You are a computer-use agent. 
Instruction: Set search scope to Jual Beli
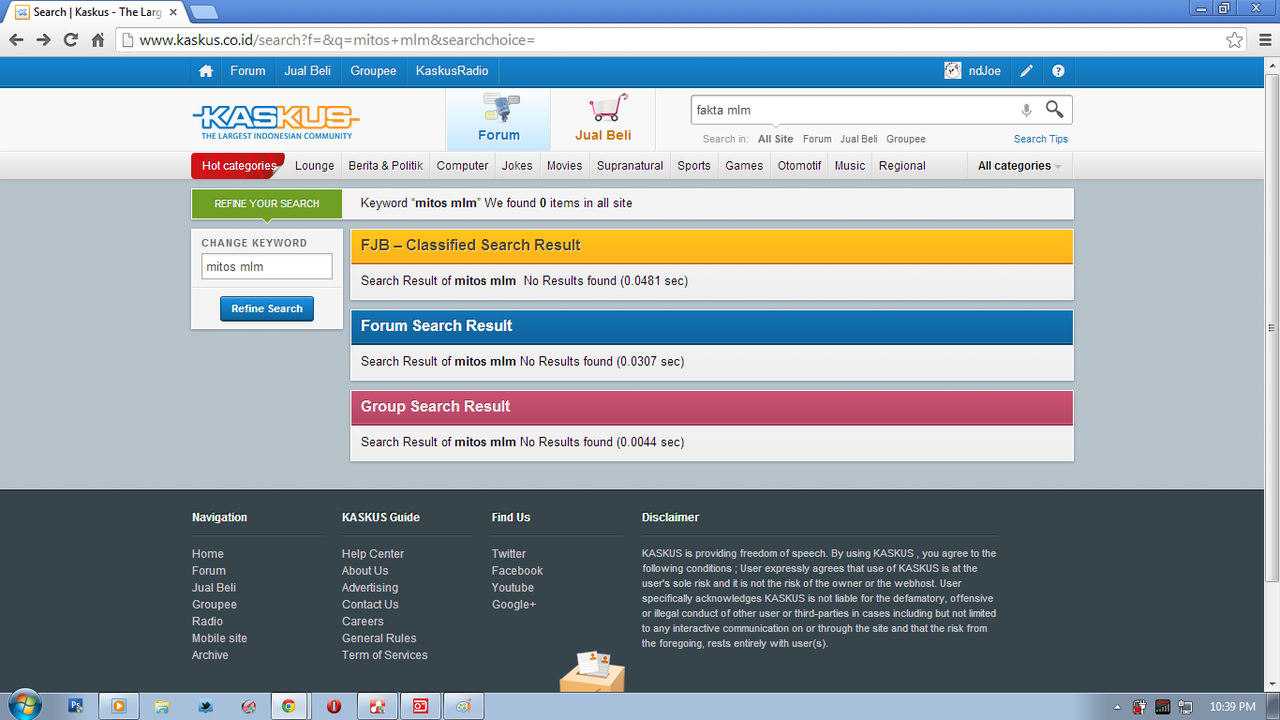pos(859,139)
